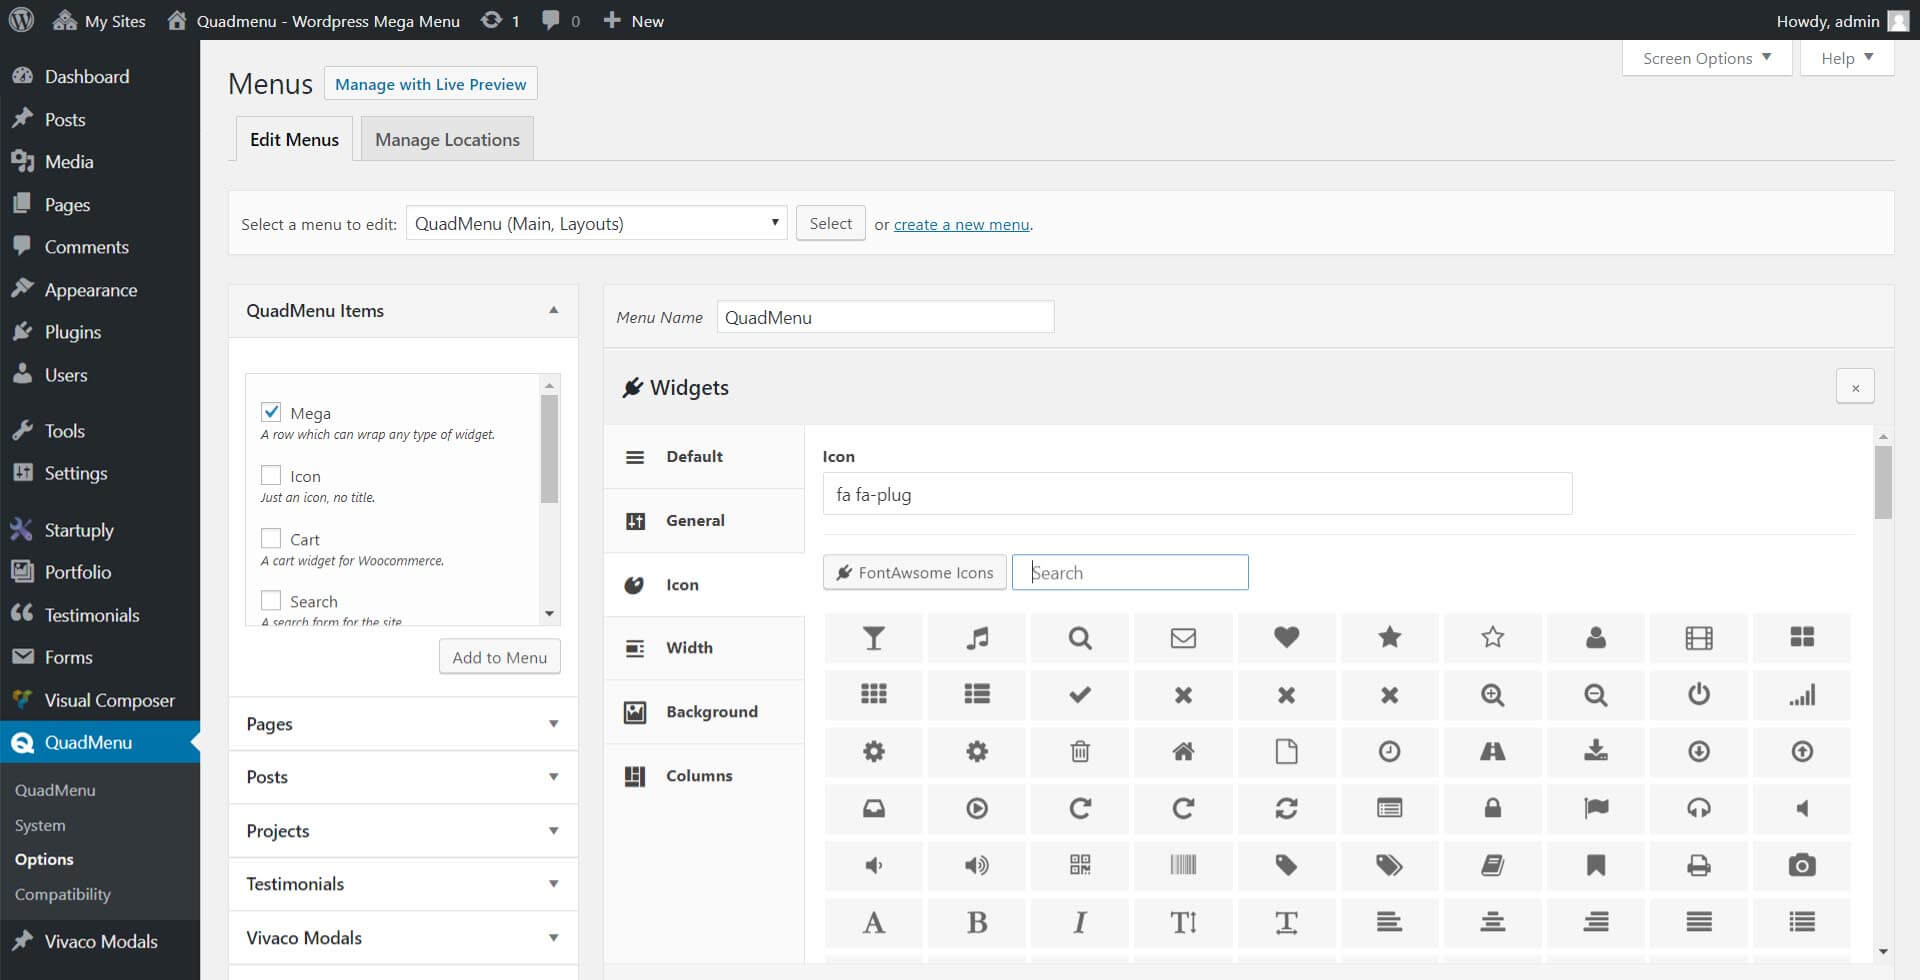This screenshot has height=980, width=1920.
Task: Open the Edit Menus tab
Action: tap(294, 139)
